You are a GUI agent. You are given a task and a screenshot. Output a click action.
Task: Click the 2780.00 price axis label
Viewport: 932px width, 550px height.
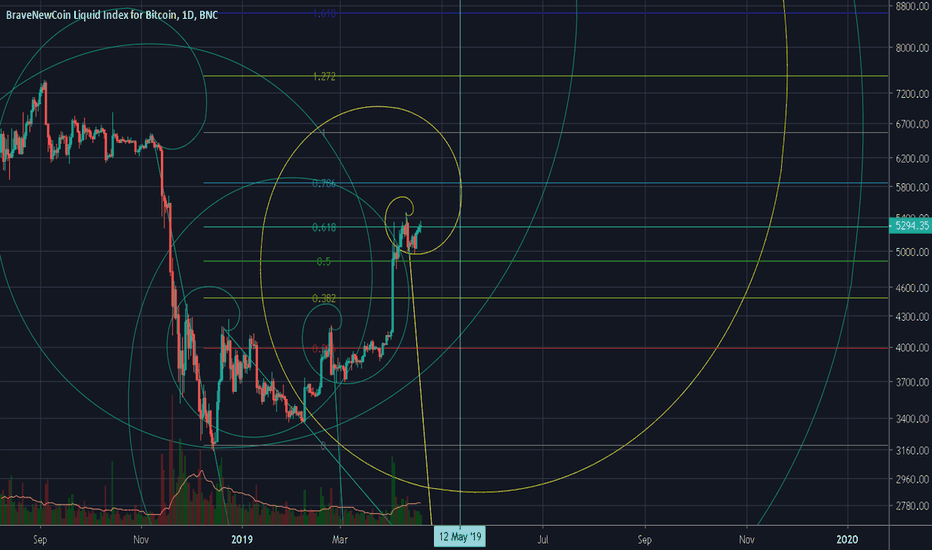tap(912, 506)
